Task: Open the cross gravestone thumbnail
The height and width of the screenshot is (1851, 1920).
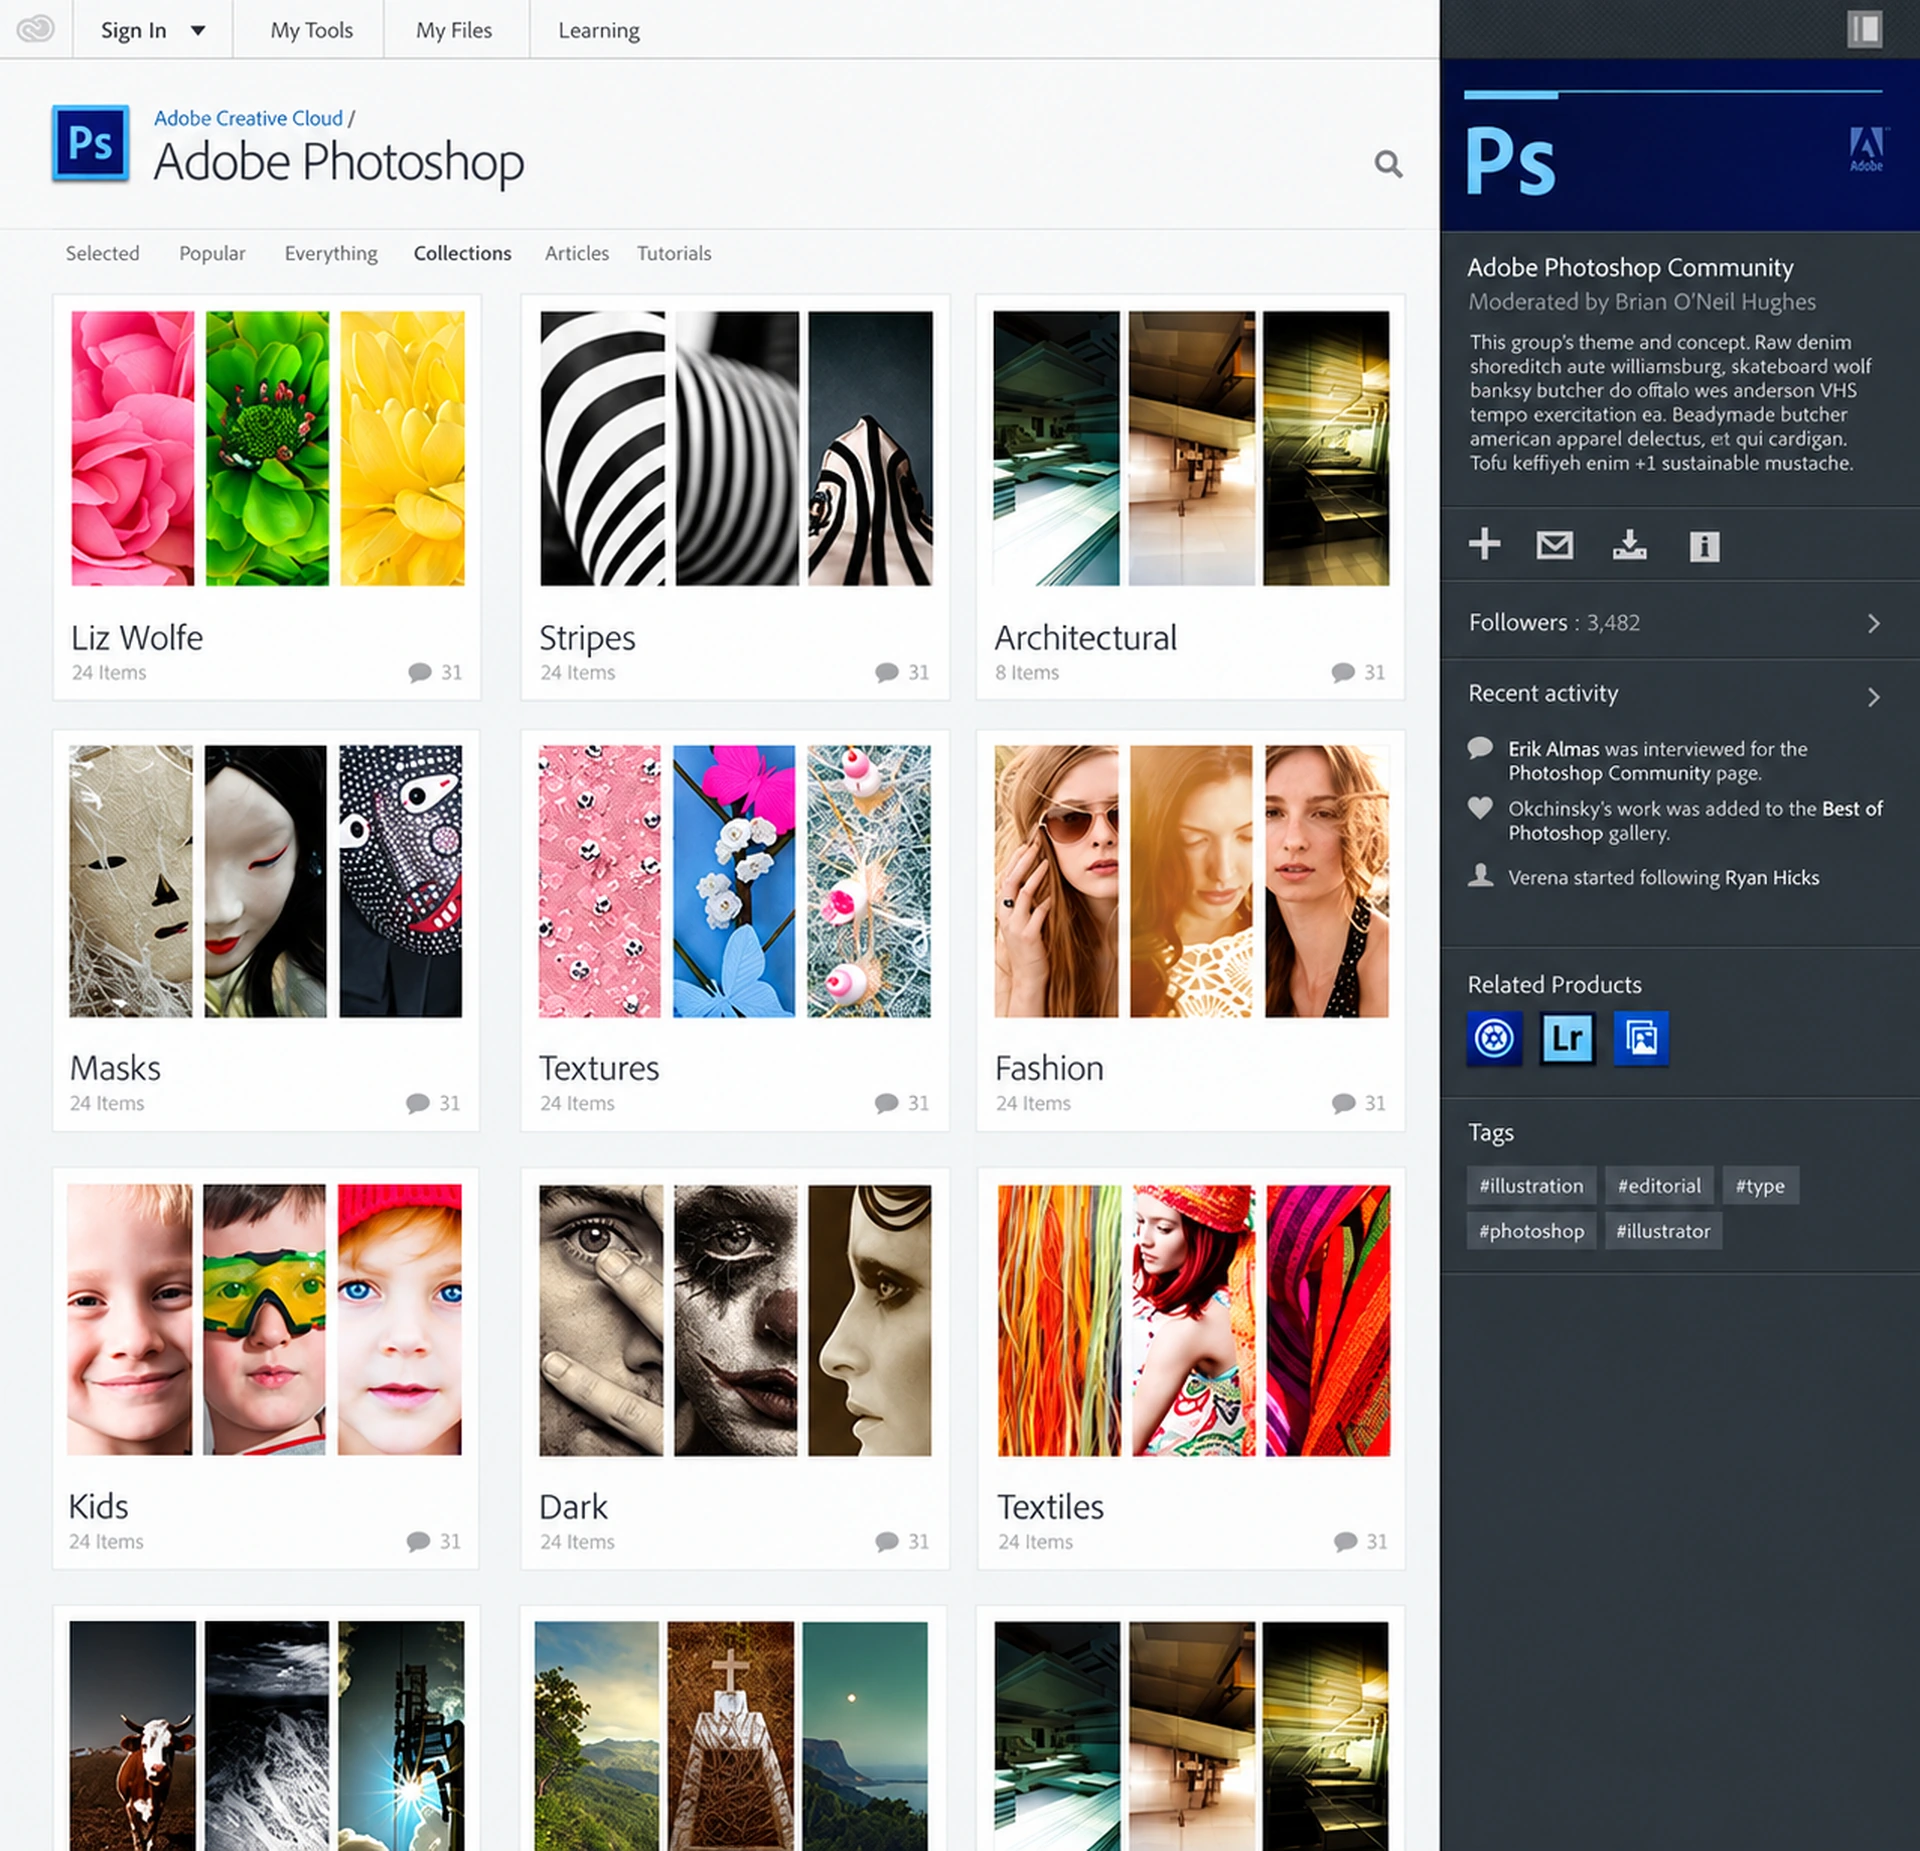Action: (x=730, y=1736)
